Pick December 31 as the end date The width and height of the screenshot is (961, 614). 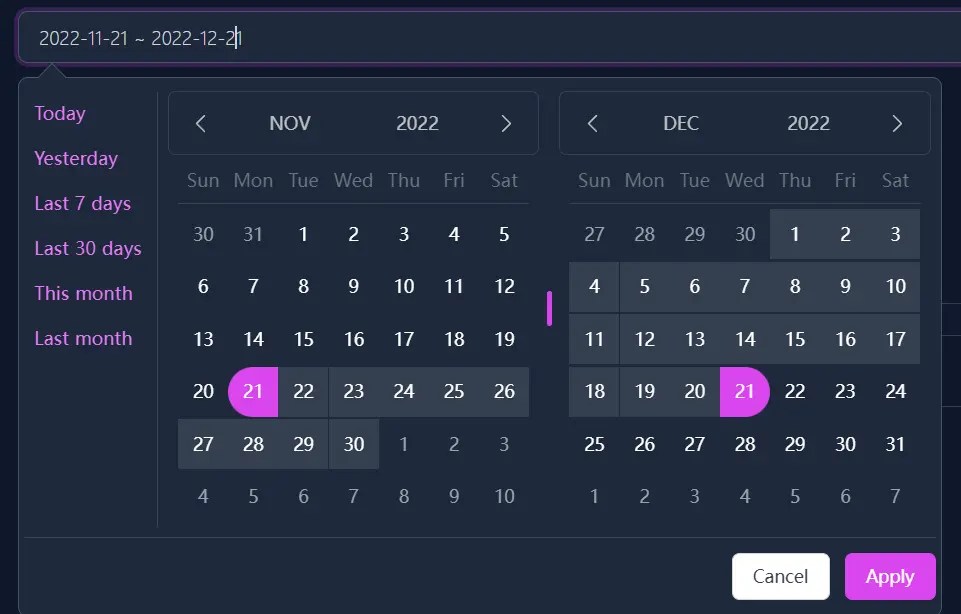point(895,444)
